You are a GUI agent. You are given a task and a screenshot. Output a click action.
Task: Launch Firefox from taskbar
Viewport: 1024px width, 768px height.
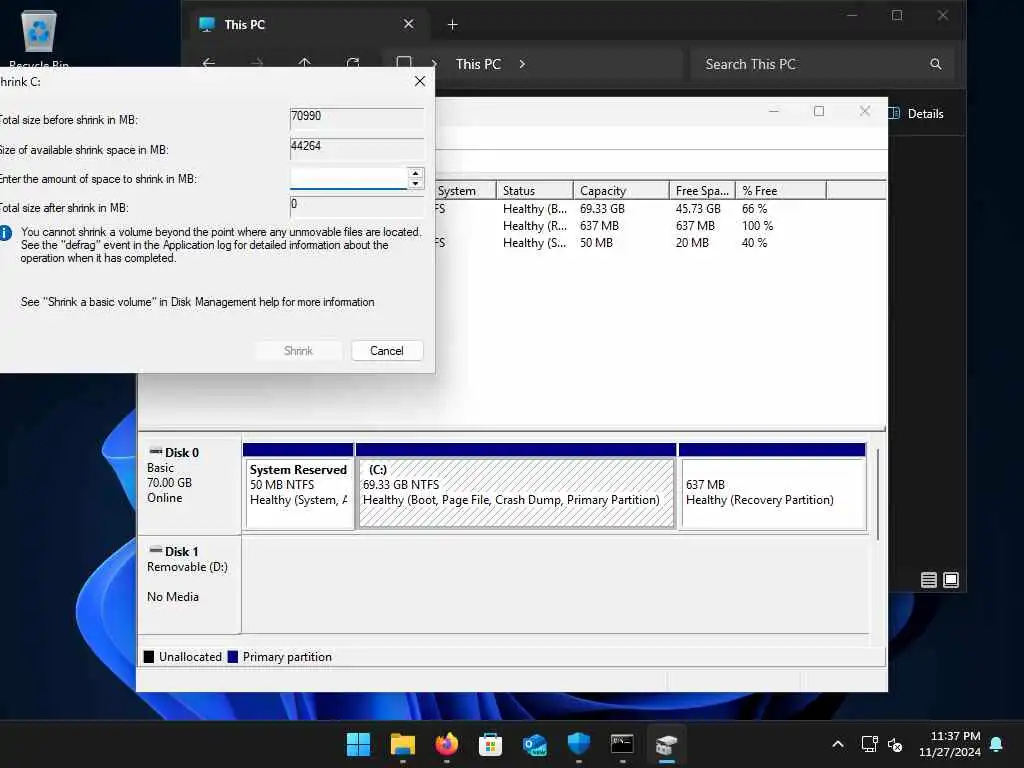(447, 744)
